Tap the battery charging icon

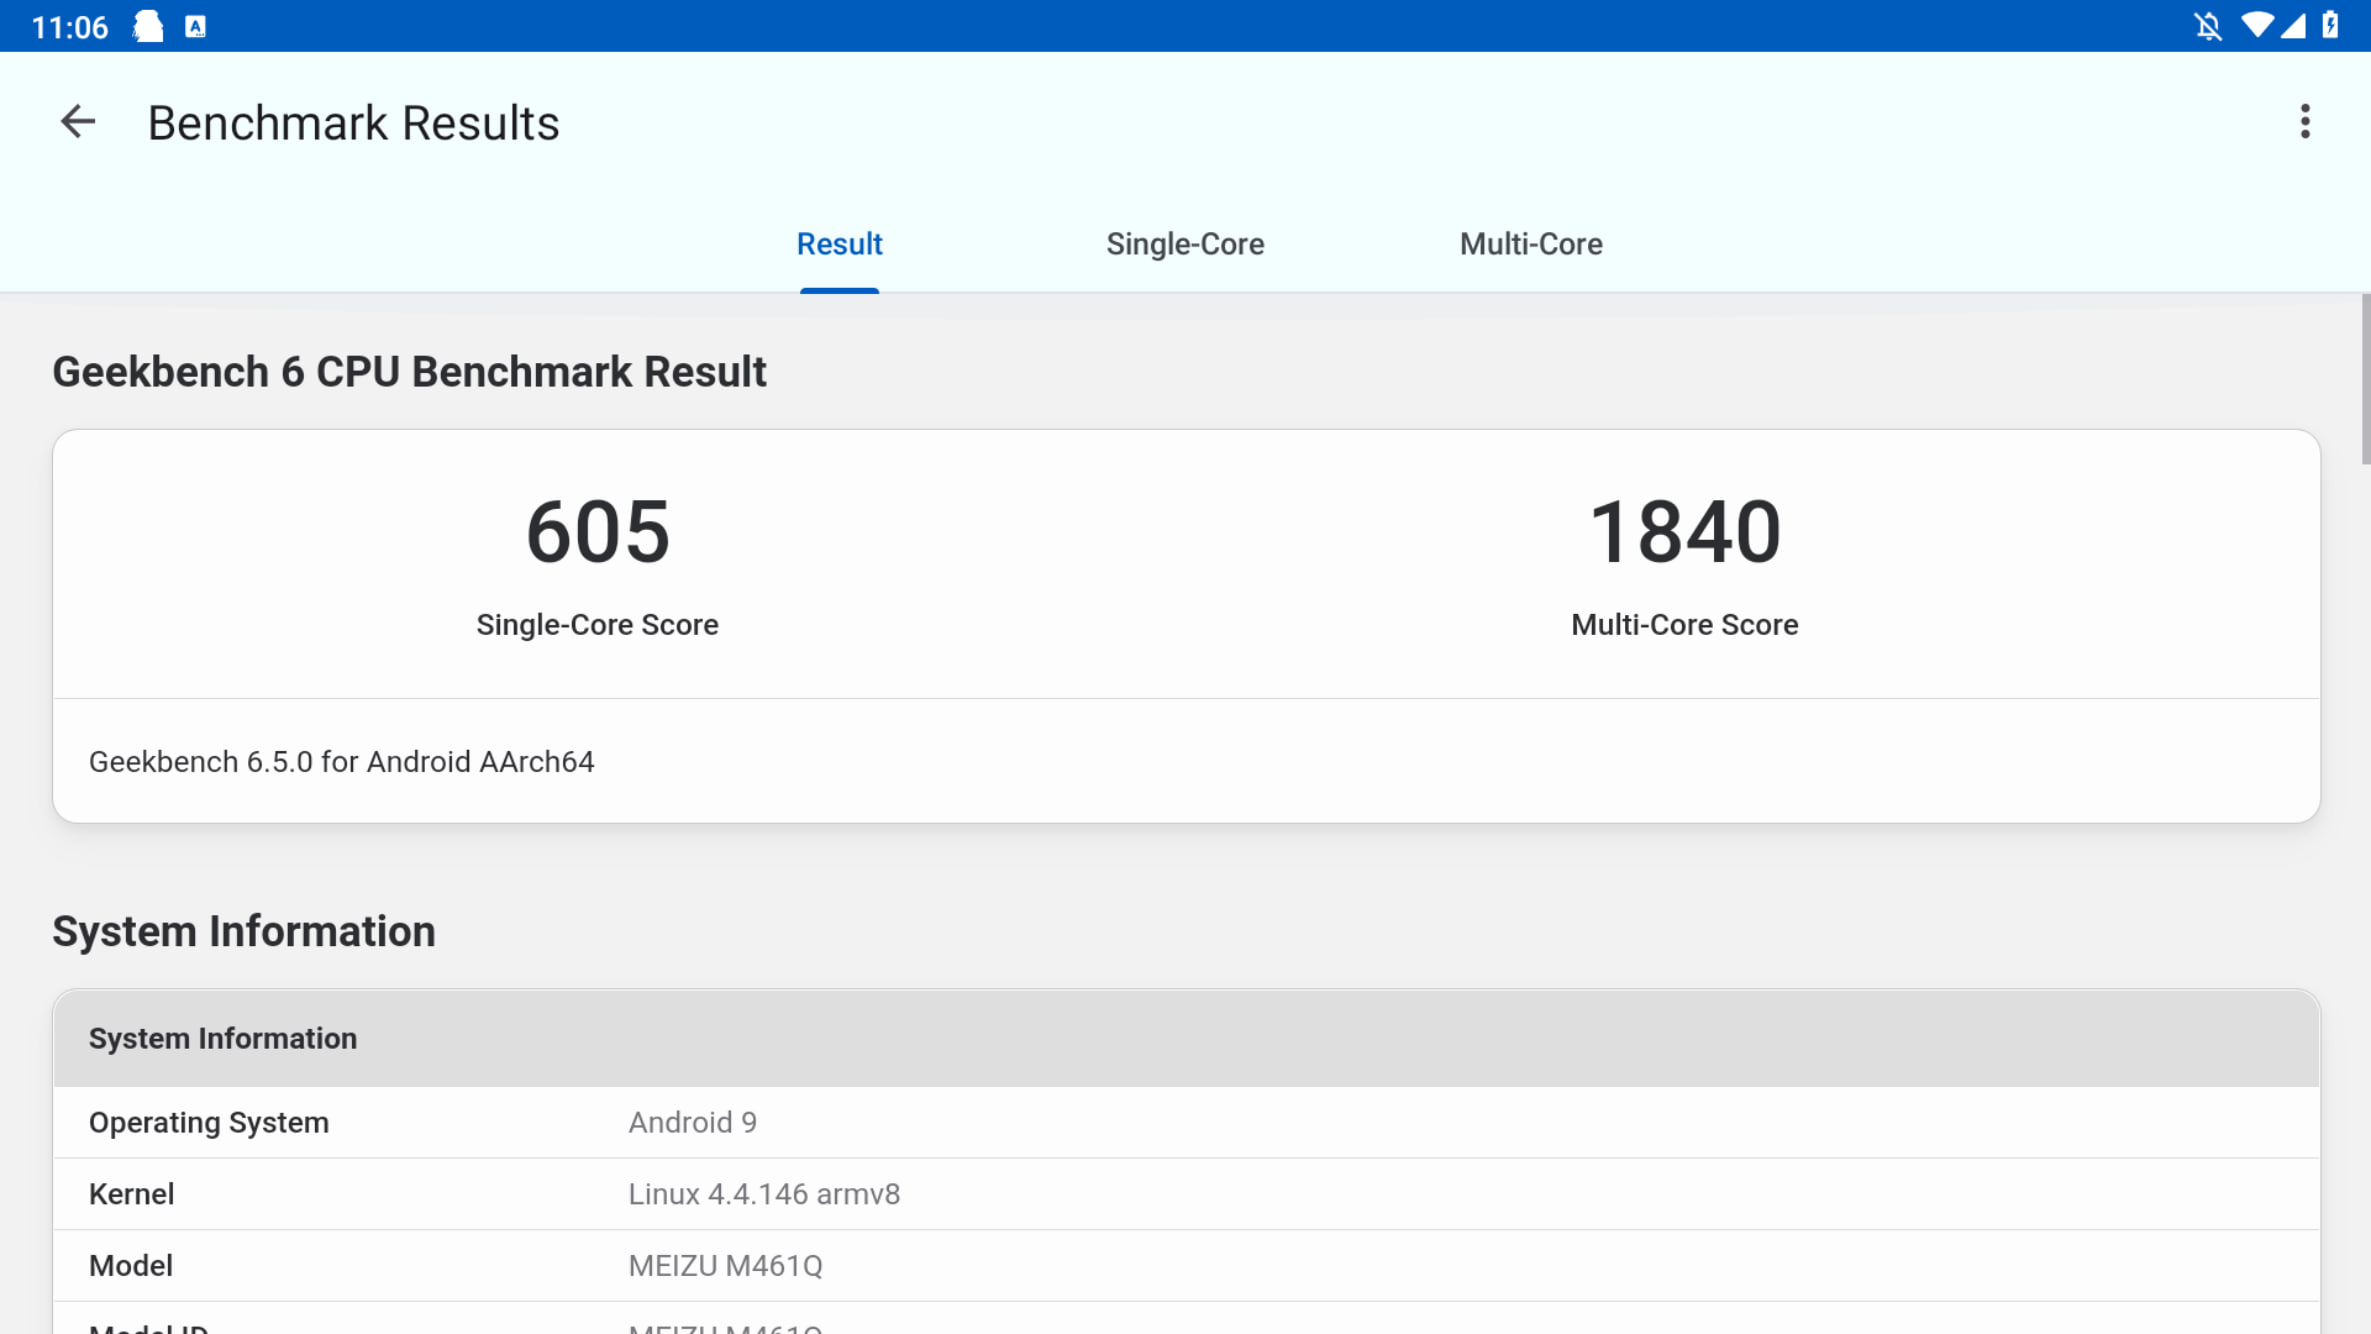point(2330,25)
